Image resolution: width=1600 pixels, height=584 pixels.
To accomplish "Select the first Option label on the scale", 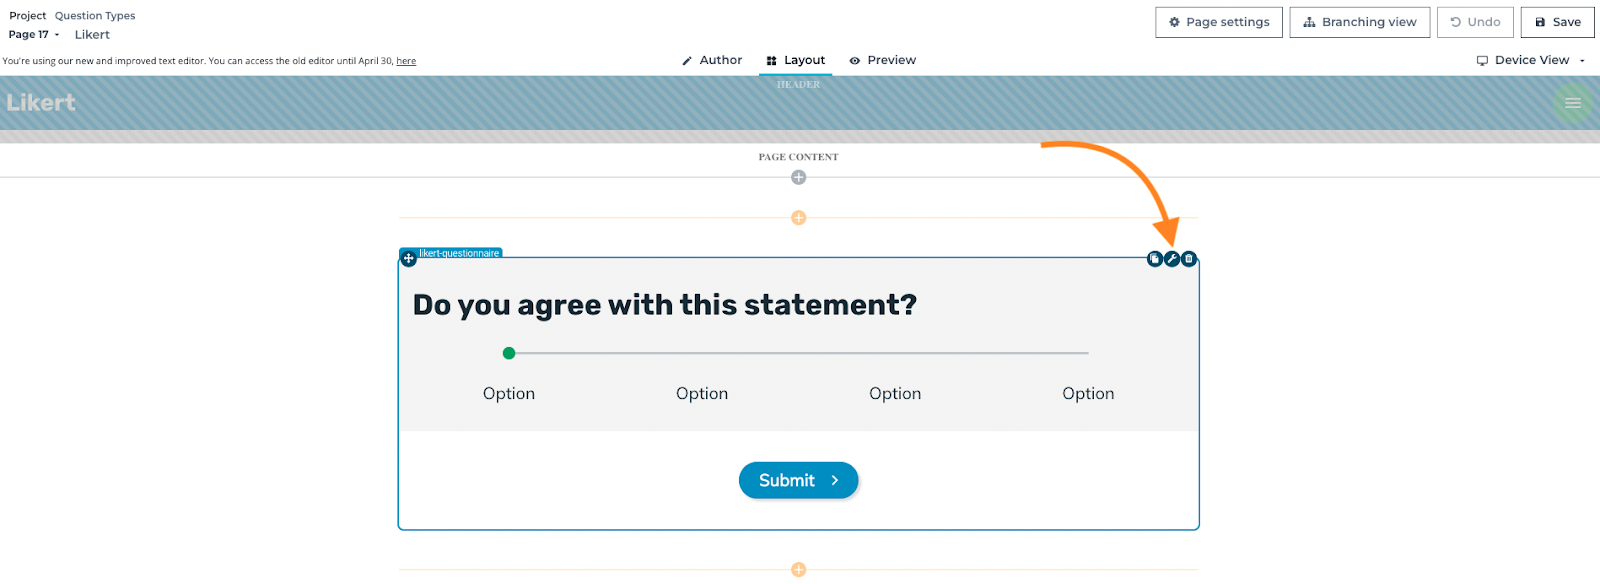I will coord(509,394).
